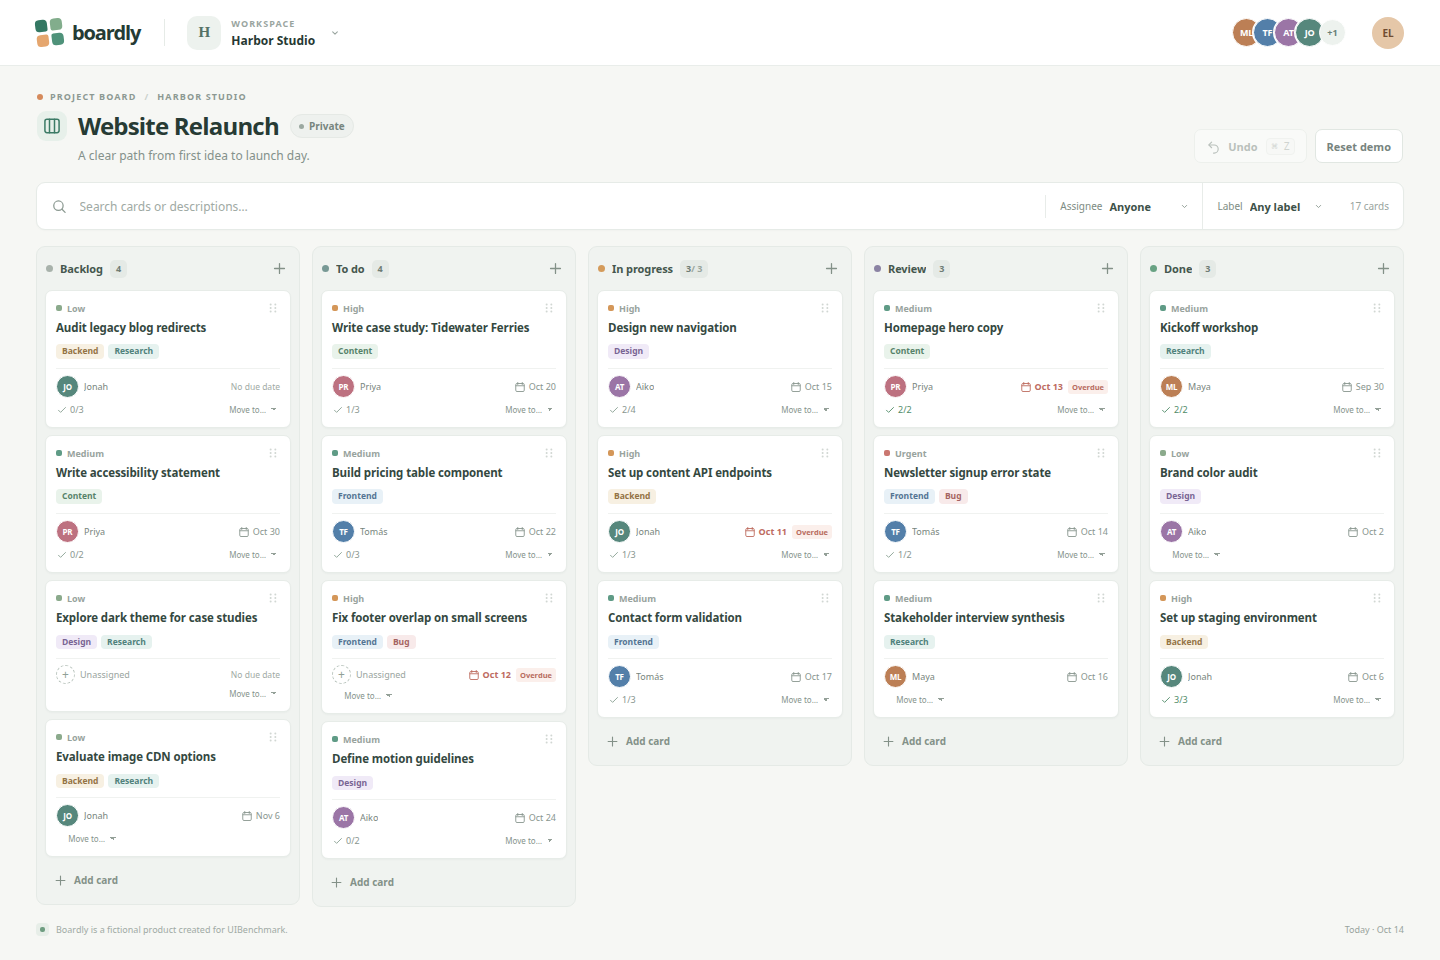Click the plus icon in Backlog column header
Image resolution: width=1440 pixels, height=960 pixels.
click(279, 269)
